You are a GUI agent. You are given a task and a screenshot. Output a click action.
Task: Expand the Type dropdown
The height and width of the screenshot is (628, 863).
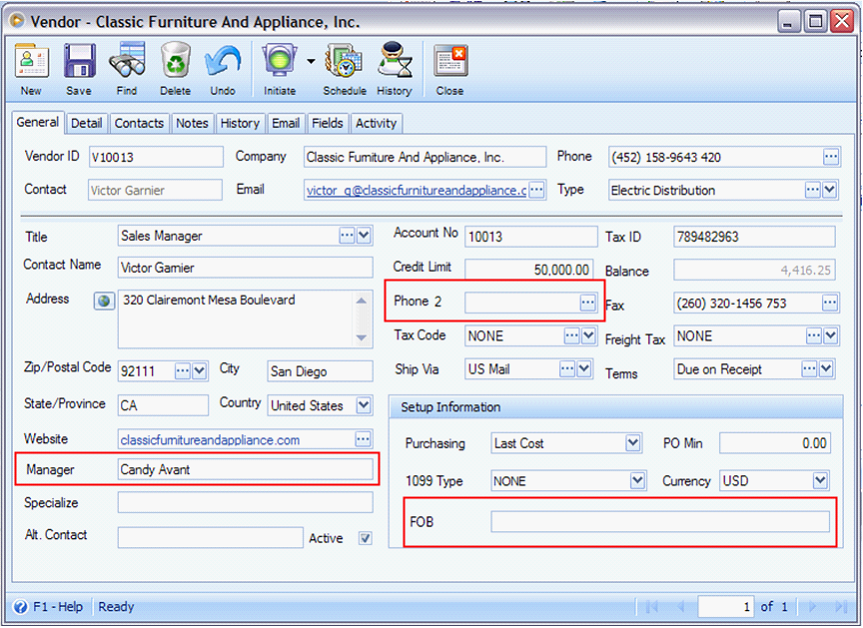[829, 190]
